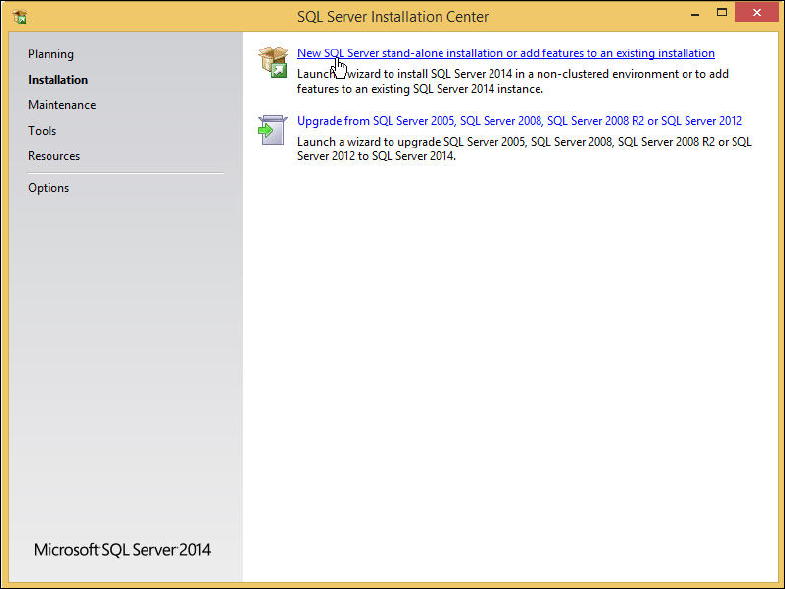The width and height of the screenshot is (785, 589).
Task: Click Upgrade from SQL Server 2005 link
Action: tap(519, 121)
